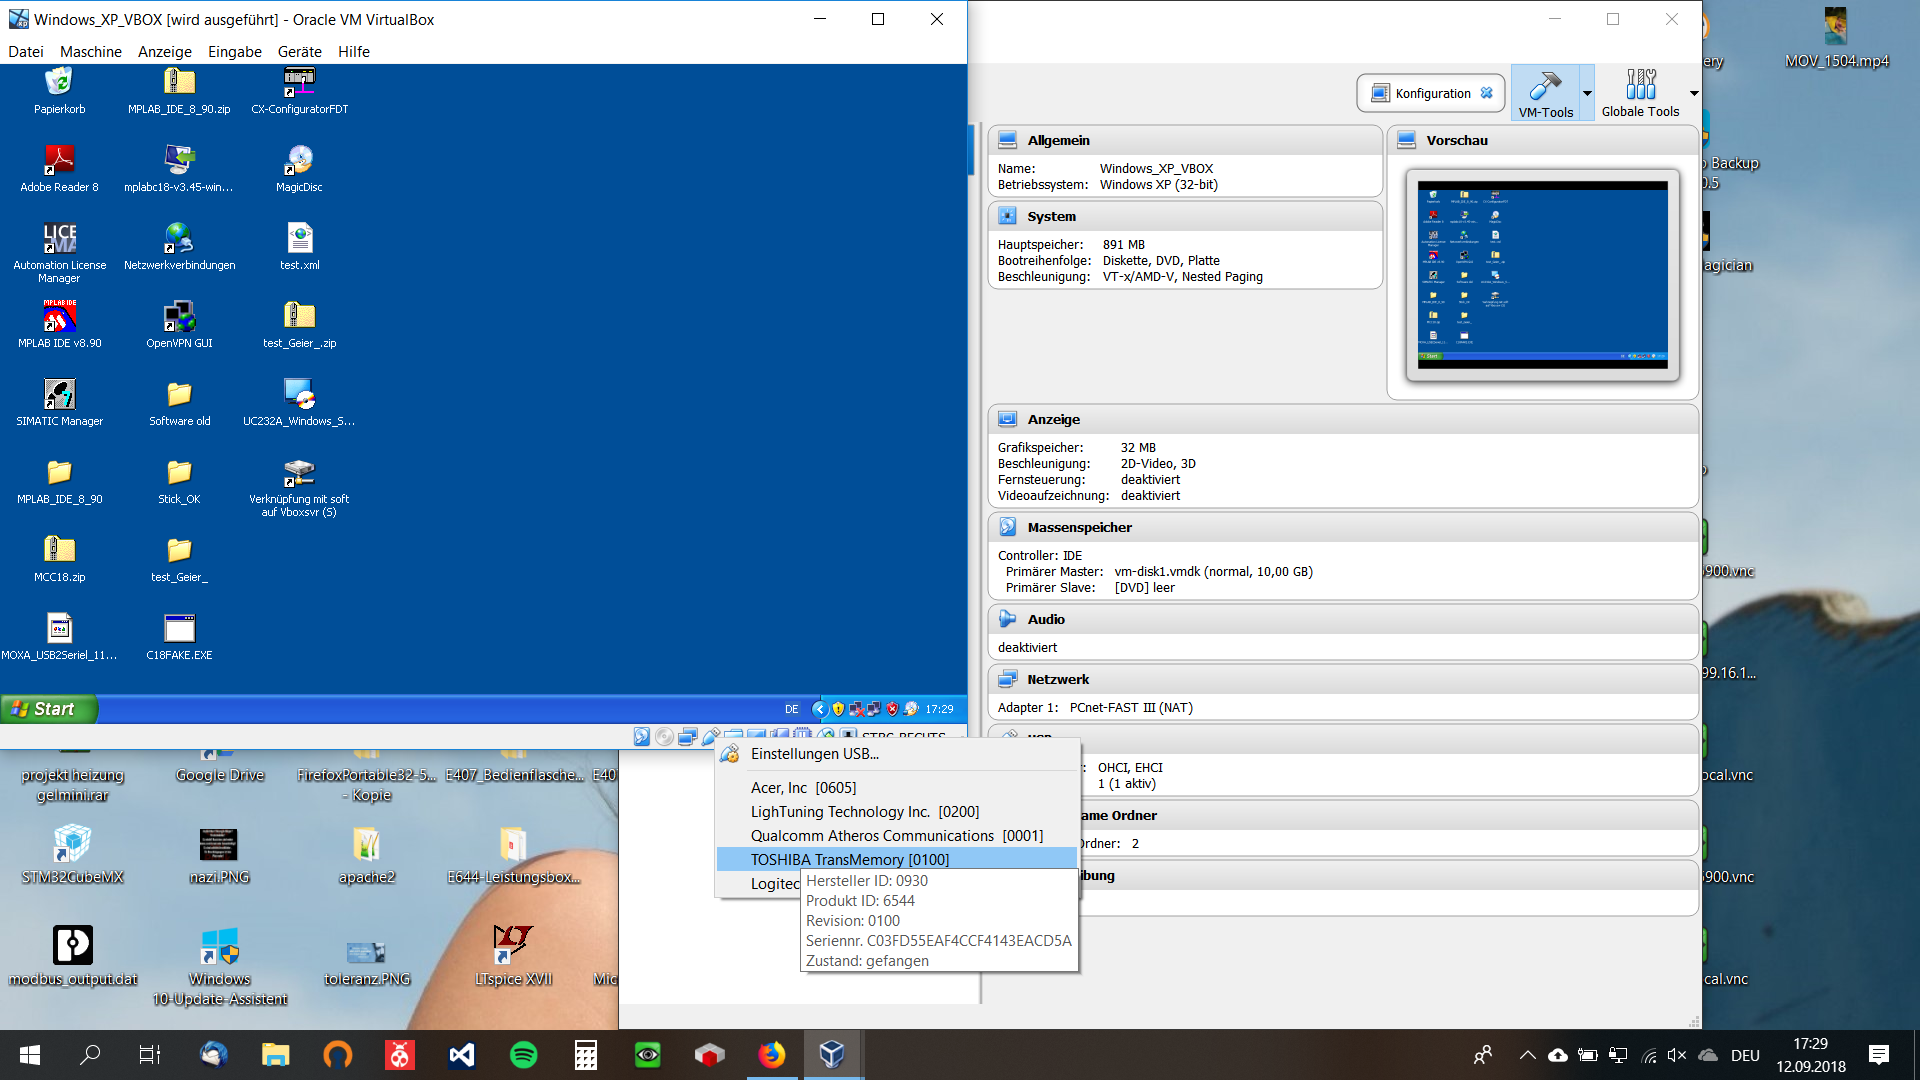Expand hidden XP tray icons arrow

(x=819, y=709)
